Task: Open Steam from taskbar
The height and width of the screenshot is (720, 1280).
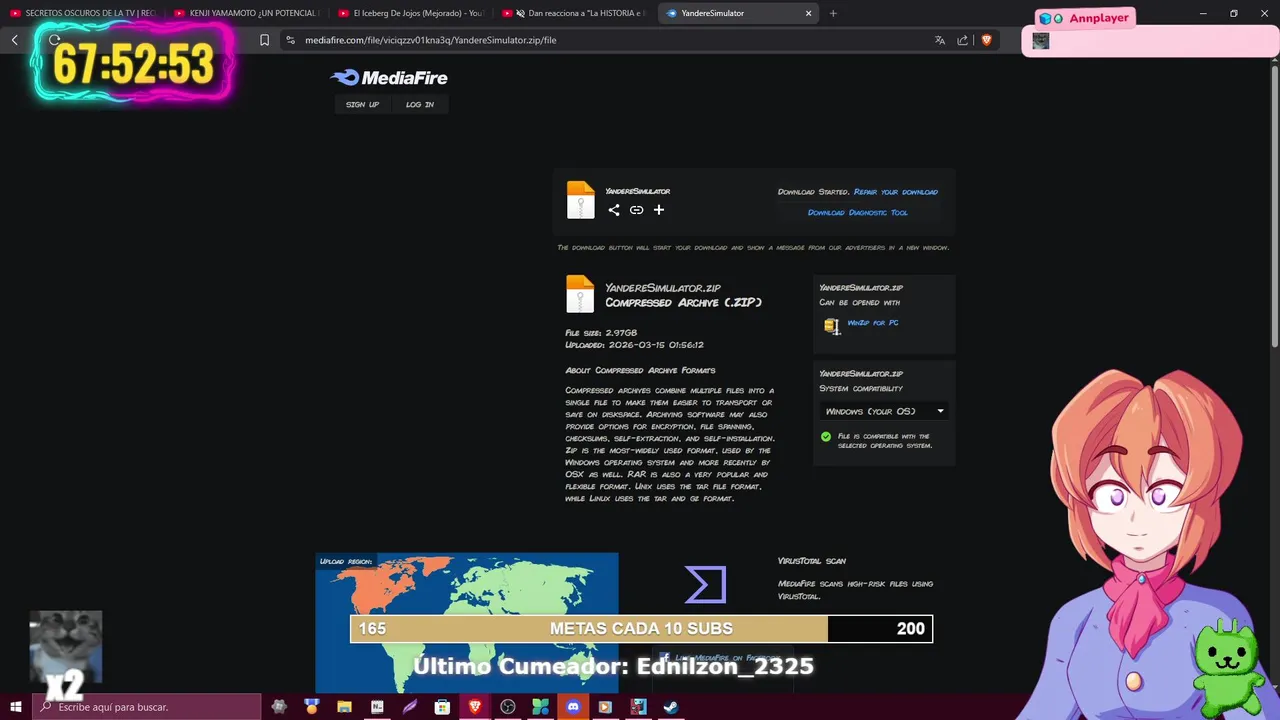Action: tap(671, 707)
